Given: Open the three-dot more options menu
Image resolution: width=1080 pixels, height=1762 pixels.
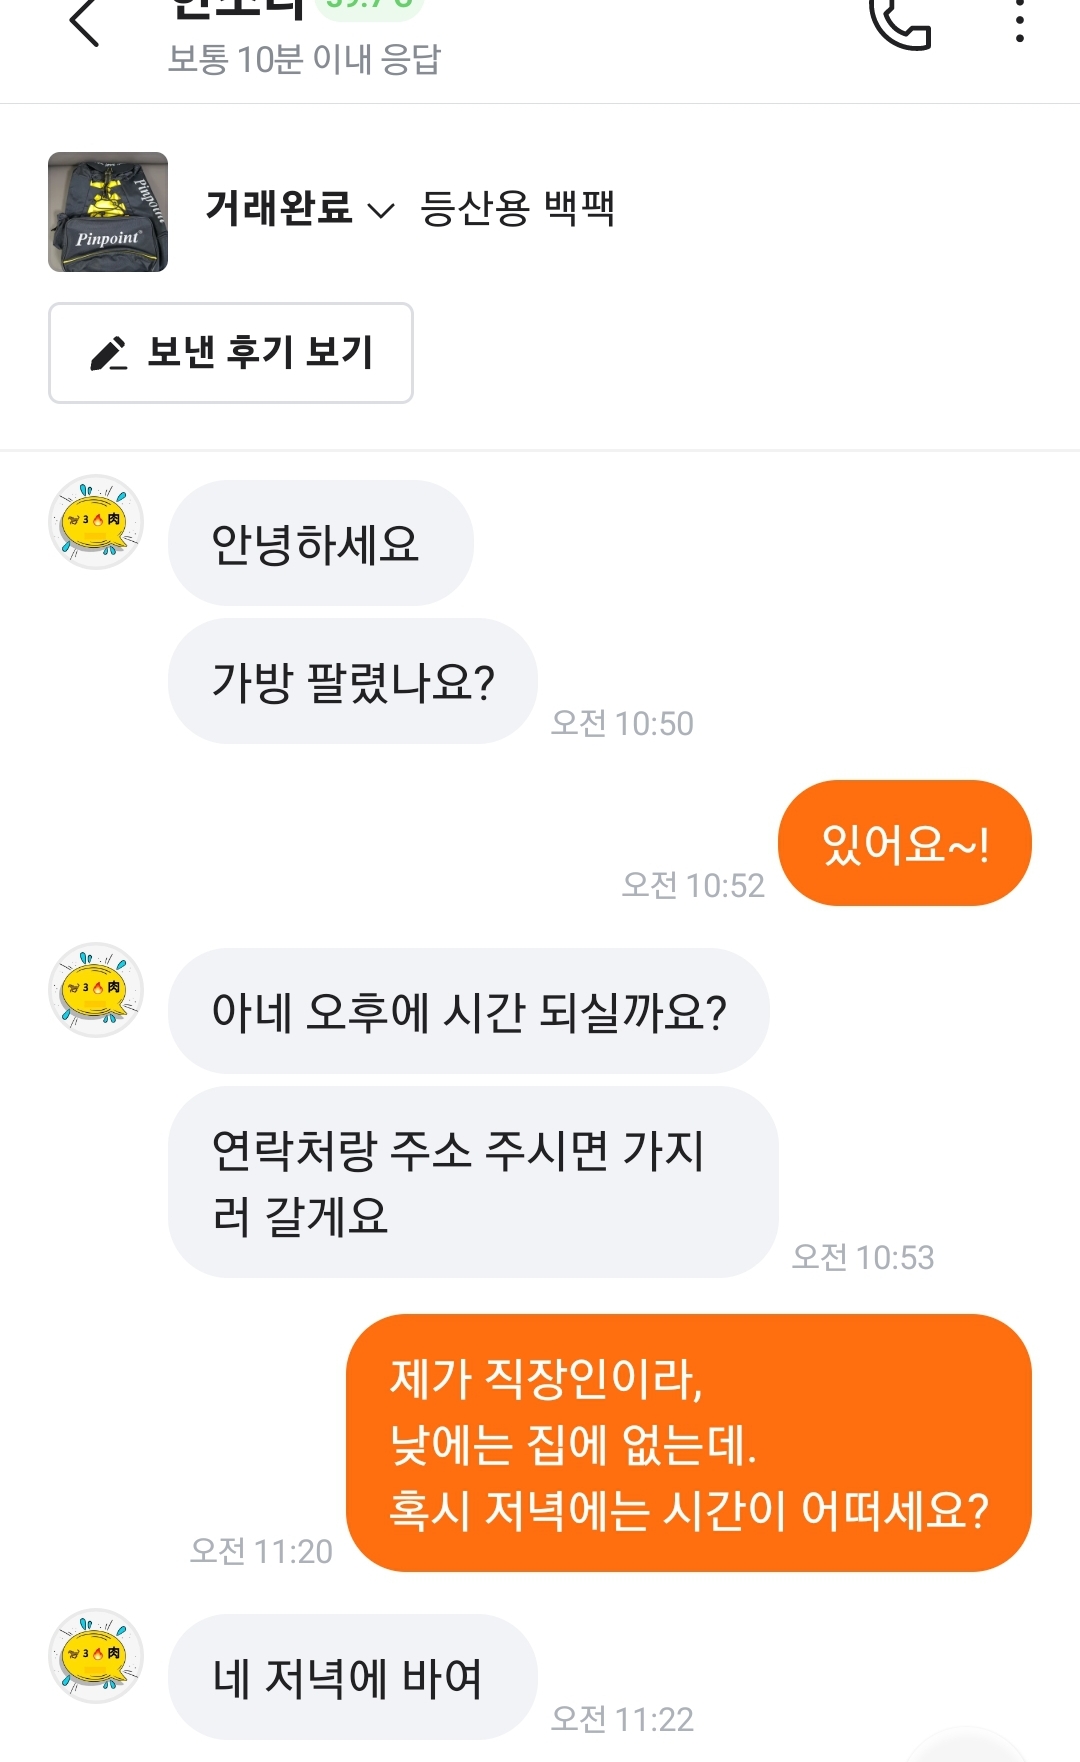Looking at the screenshot, I should (1019, 22).
